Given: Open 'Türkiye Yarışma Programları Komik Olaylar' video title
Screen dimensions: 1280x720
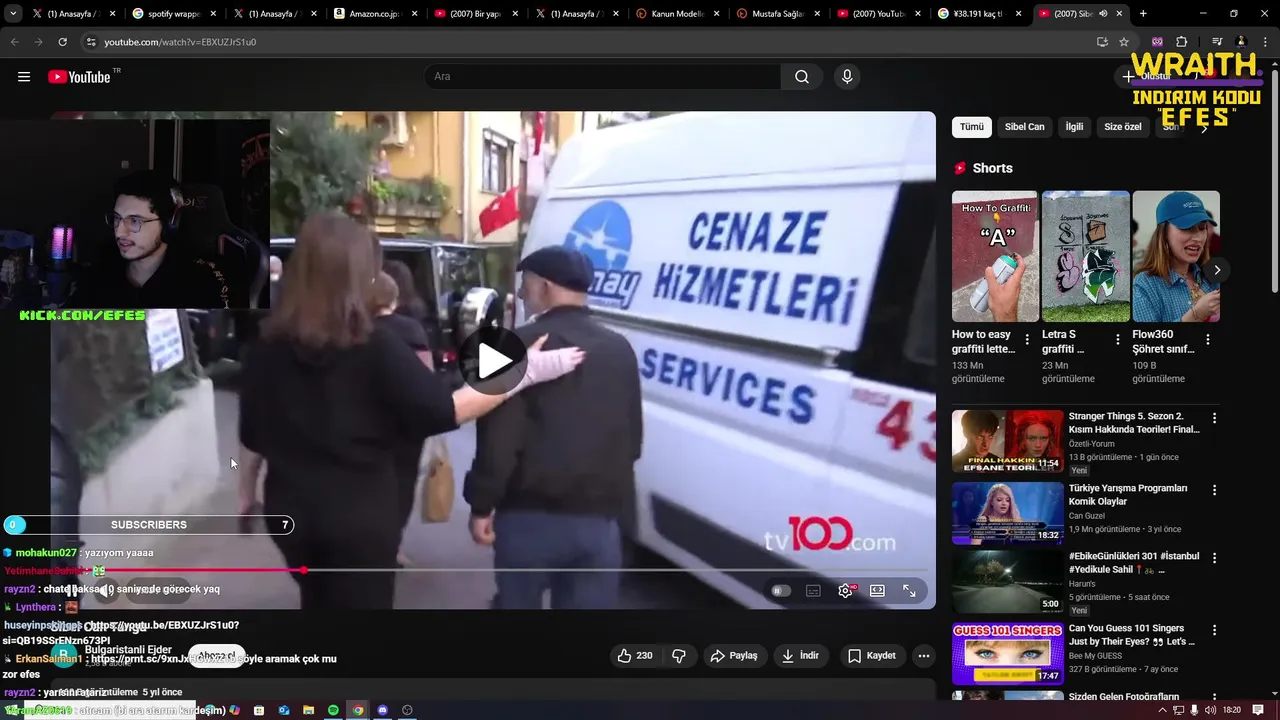Looking at the screenshot, I should pyautogui.click(x=1128, y=495).
